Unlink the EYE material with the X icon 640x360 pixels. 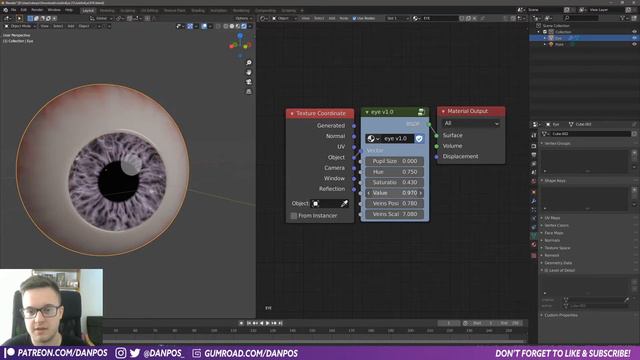[x=474, y=18]
